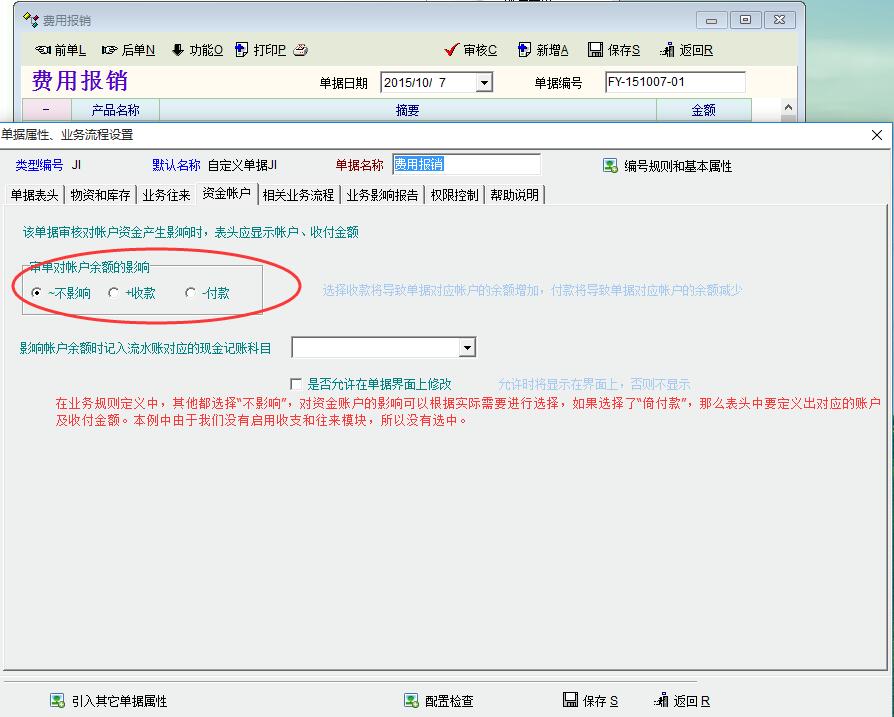
Task: Select the 不影响 radio option
Action: (x=37, y=293)
